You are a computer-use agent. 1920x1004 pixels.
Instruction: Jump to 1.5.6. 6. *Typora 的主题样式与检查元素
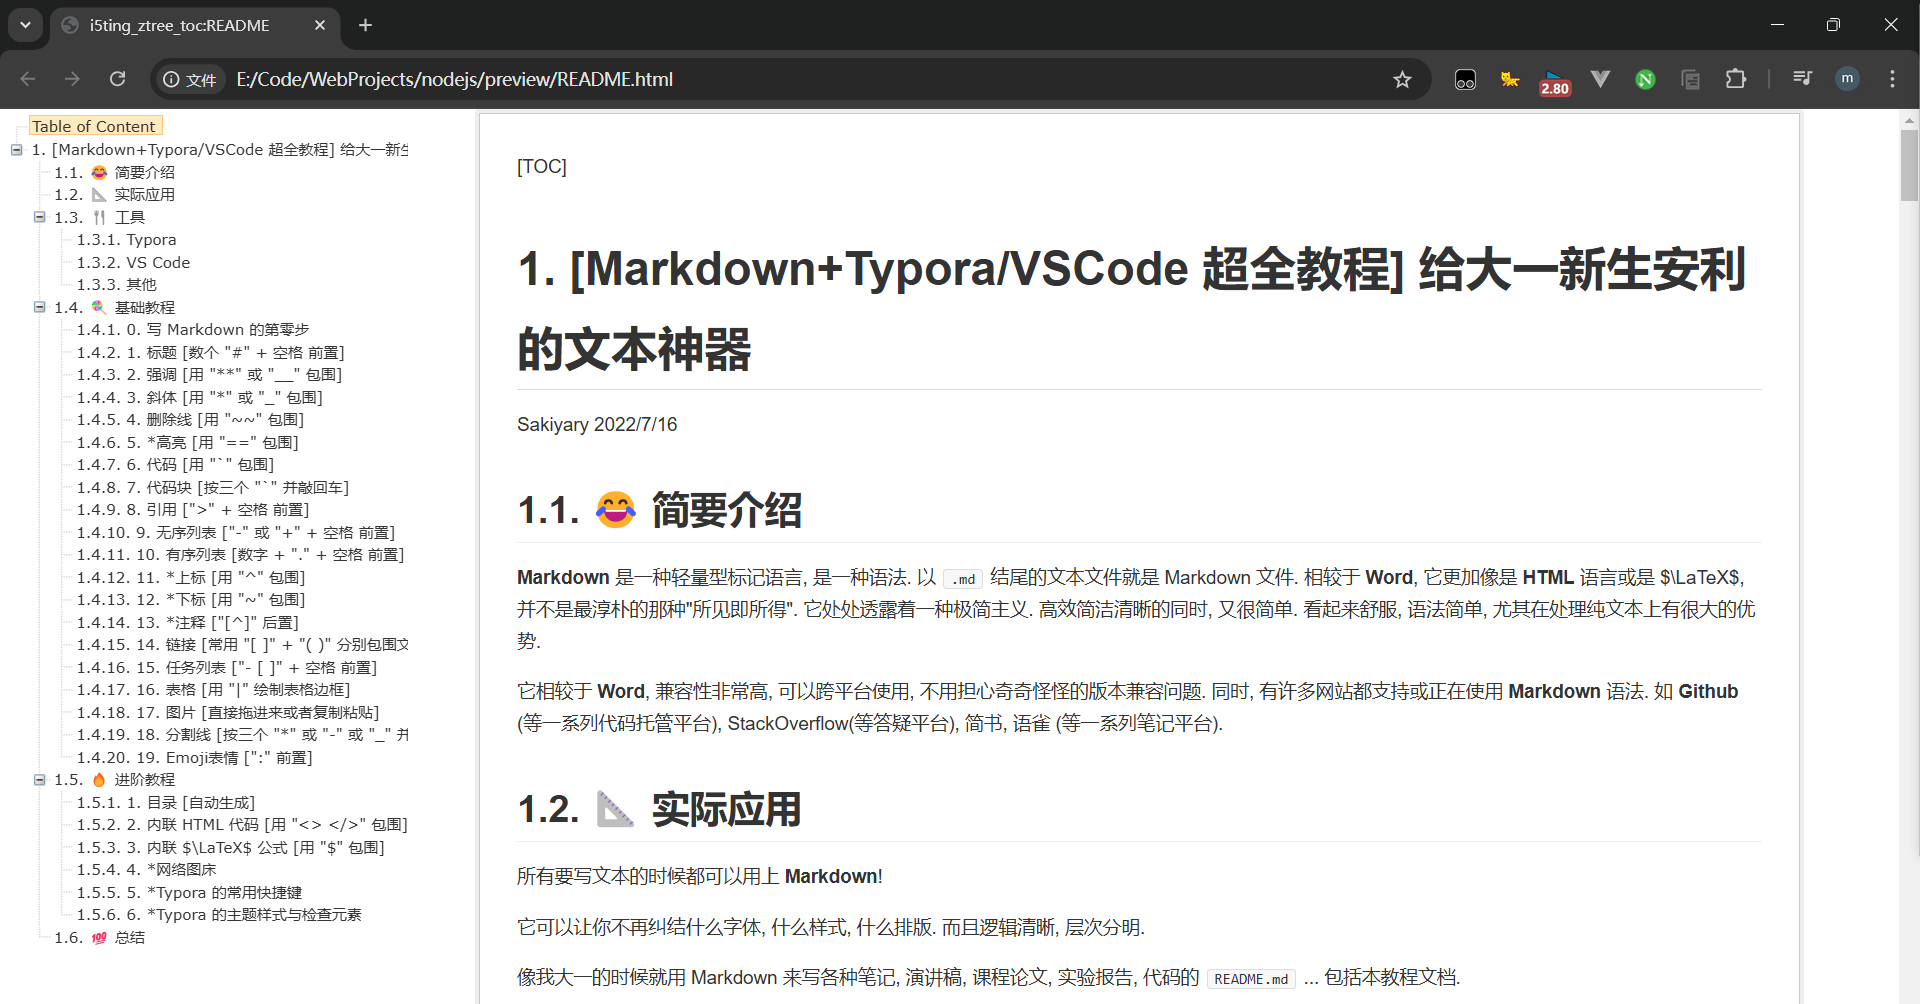(219, 915)
